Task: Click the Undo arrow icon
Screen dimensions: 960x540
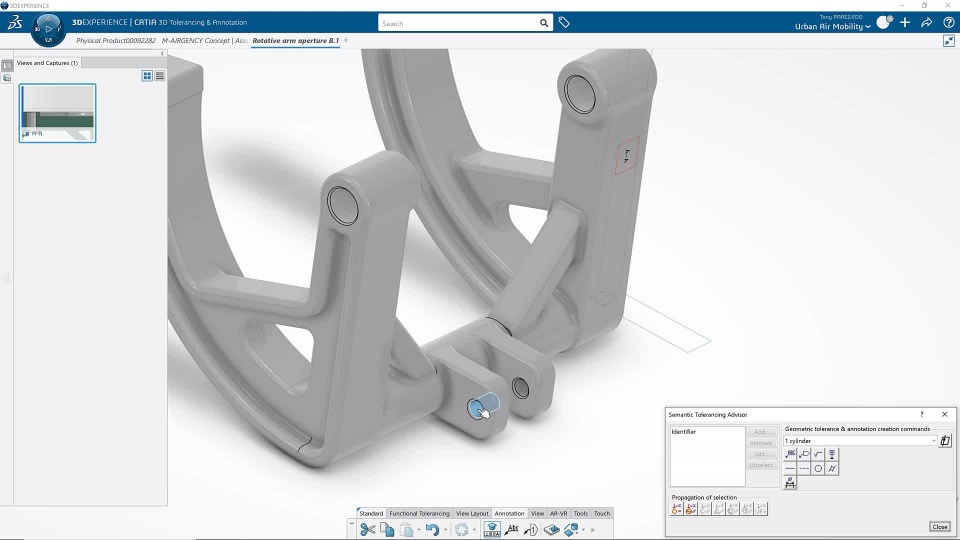Action: click(432, 530)
